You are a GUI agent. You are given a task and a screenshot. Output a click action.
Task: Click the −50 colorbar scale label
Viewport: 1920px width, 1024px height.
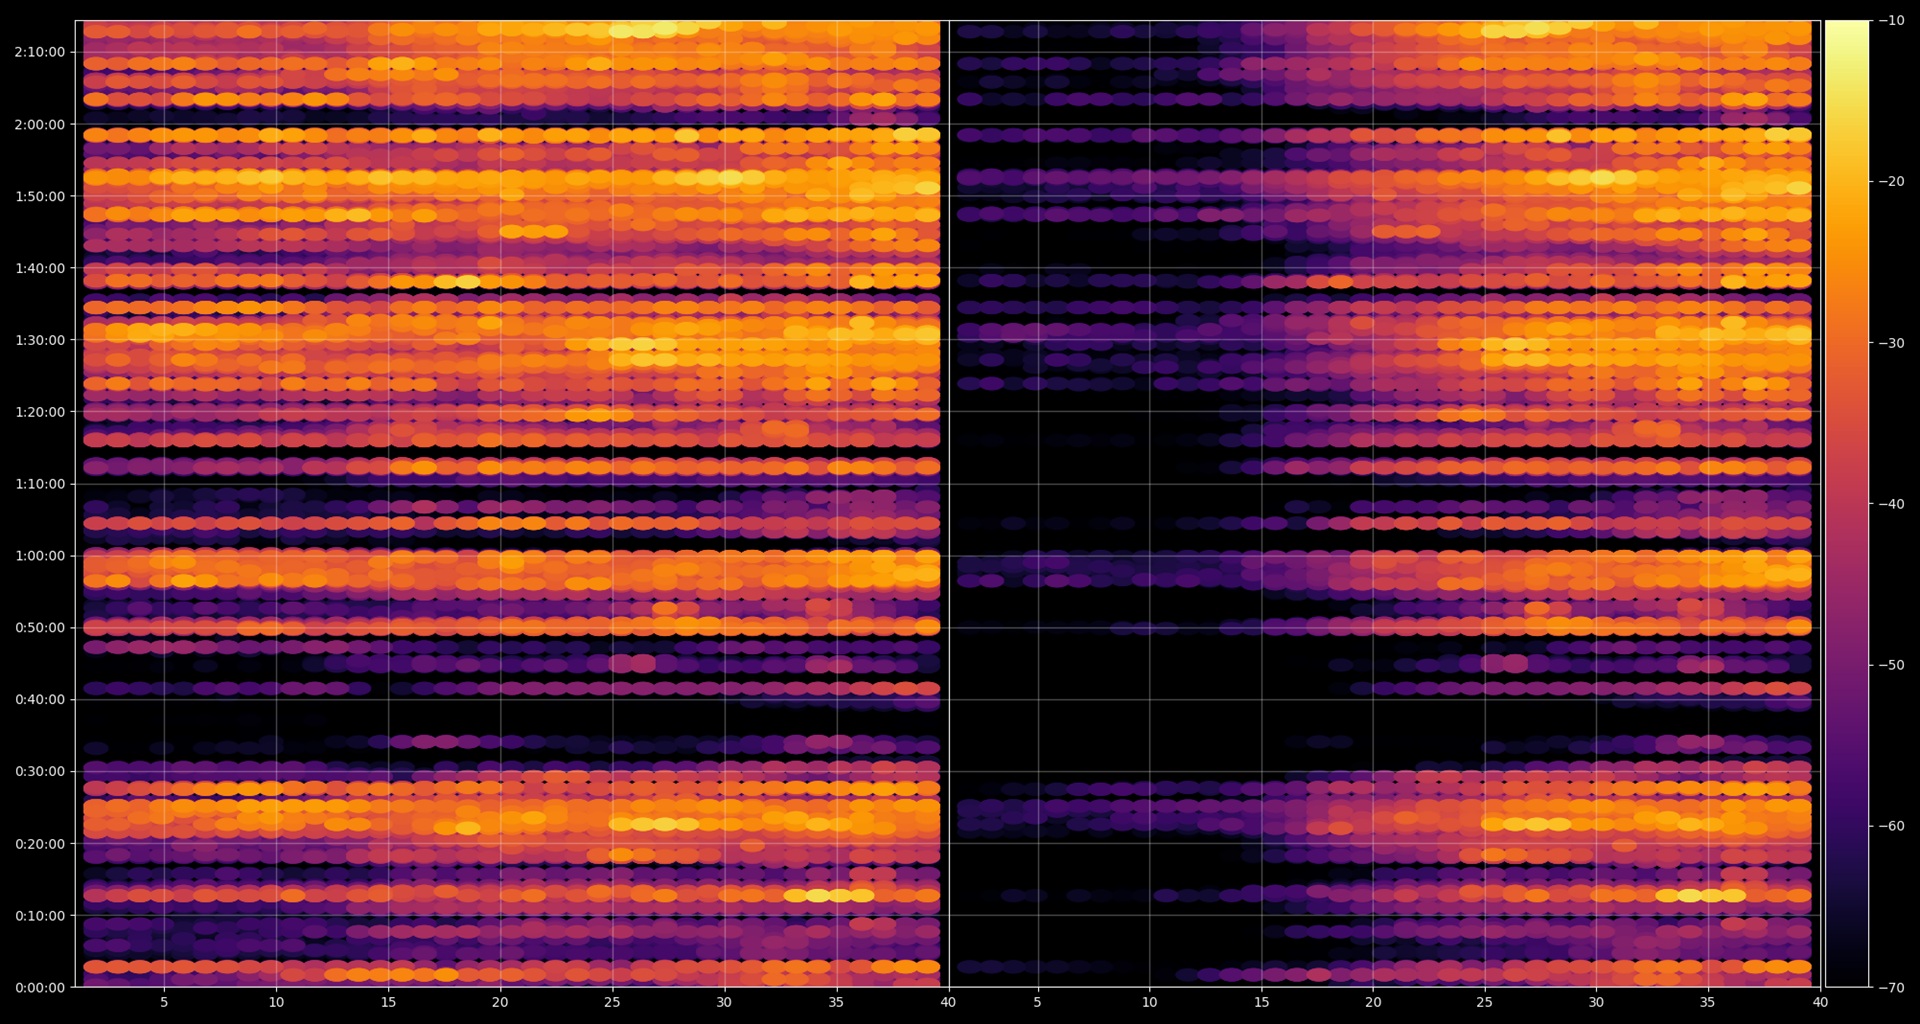pos(1891,665)
